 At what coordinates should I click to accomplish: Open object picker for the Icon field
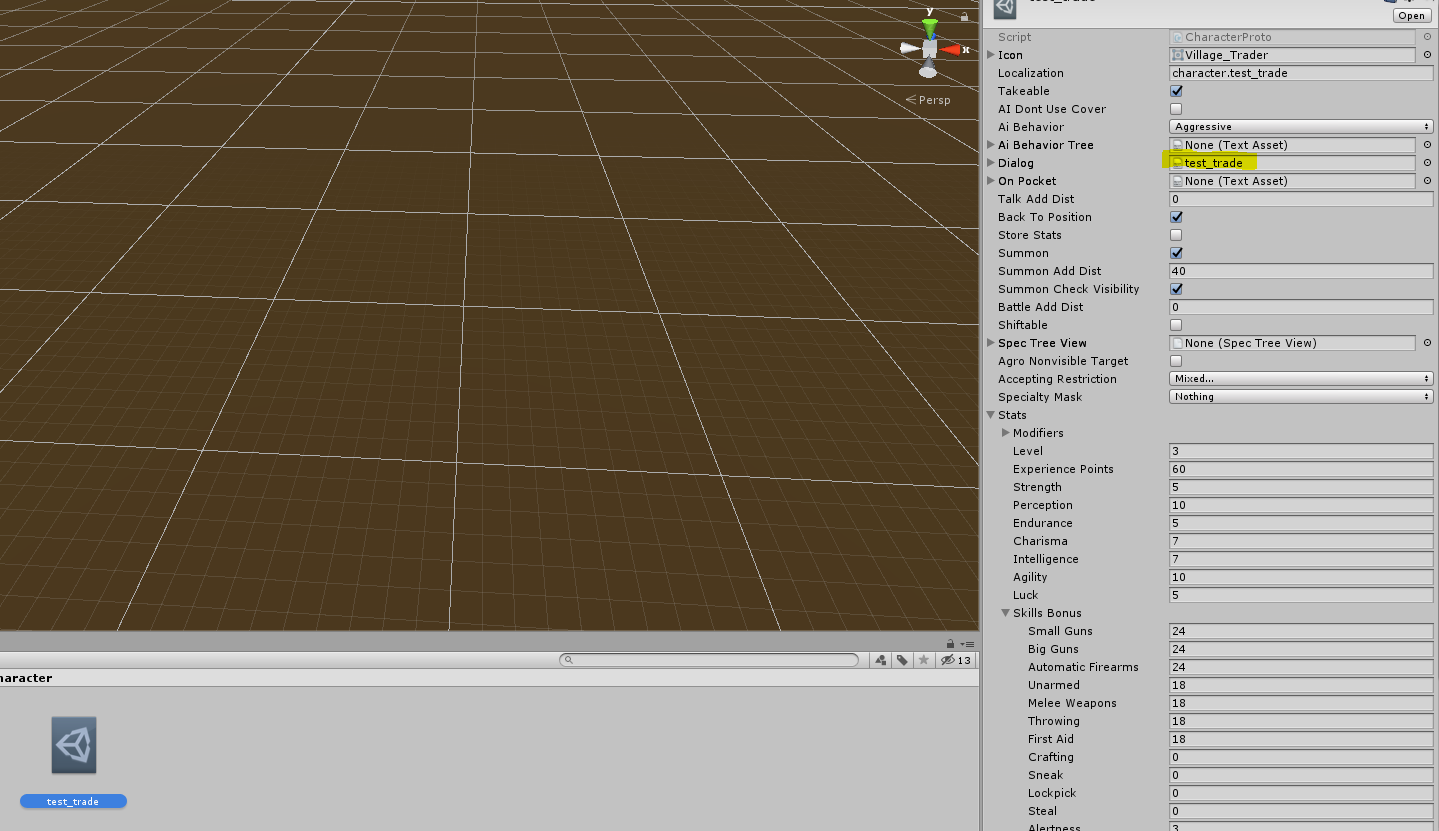1427,55
